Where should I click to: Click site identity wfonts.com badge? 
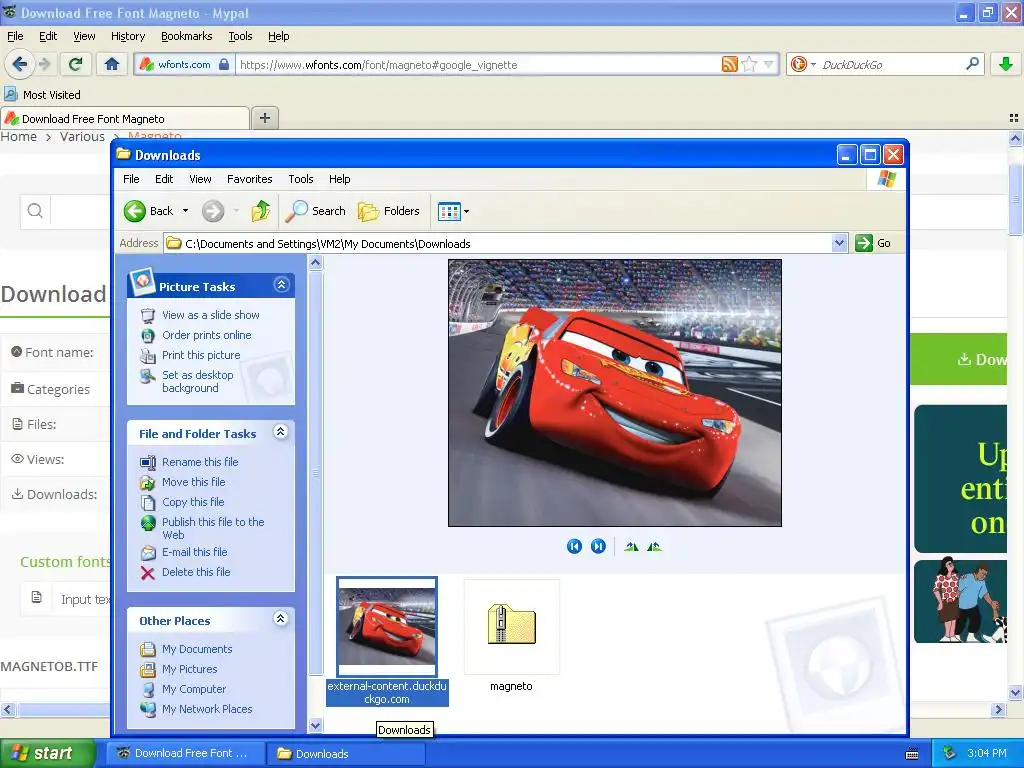[184, 65]
